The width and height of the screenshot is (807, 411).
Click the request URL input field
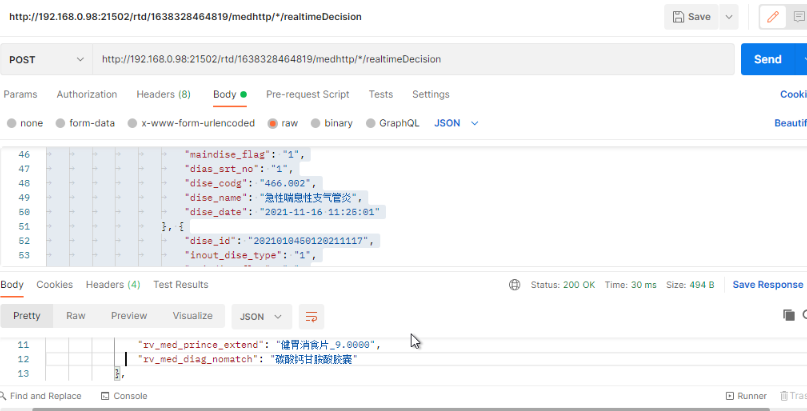pyautogui.click(x=410, y=60)
